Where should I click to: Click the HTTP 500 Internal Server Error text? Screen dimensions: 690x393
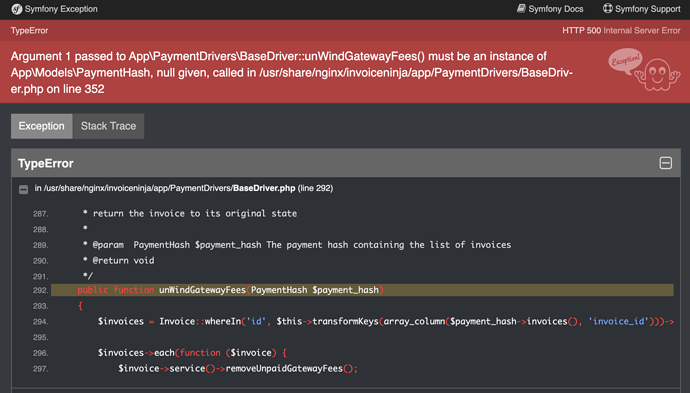621,30
